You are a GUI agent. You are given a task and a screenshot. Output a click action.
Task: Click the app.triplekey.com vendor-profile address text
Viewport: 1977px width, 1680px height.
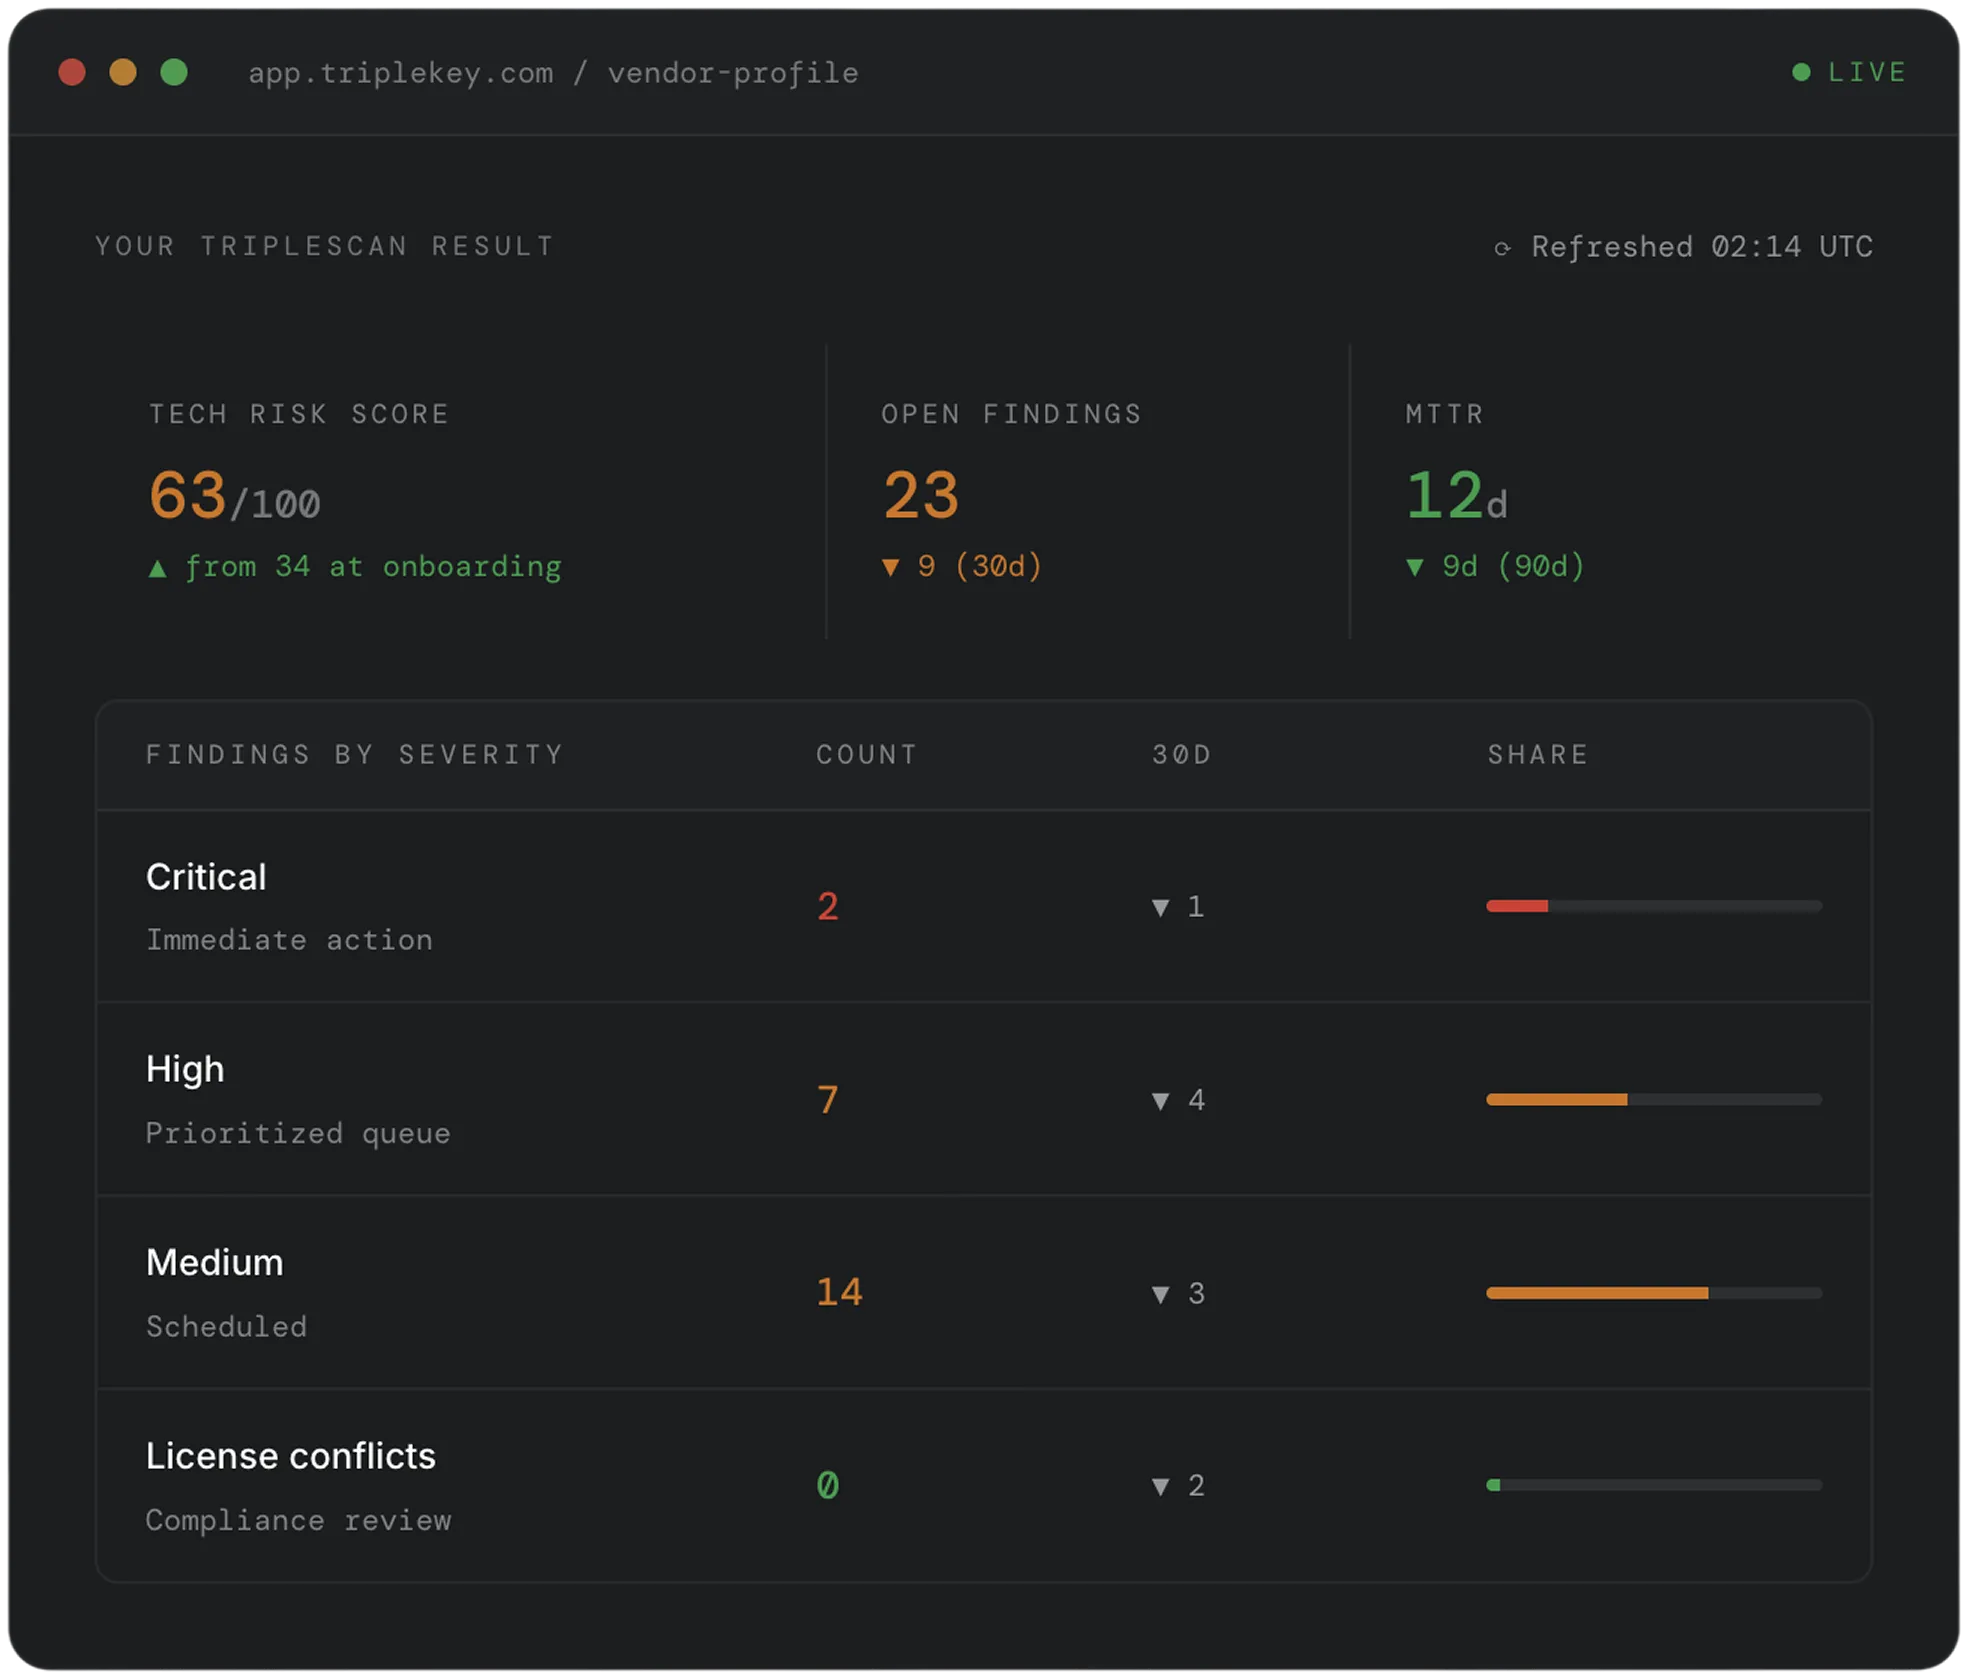pyautogui.click(x=555, y=73)
